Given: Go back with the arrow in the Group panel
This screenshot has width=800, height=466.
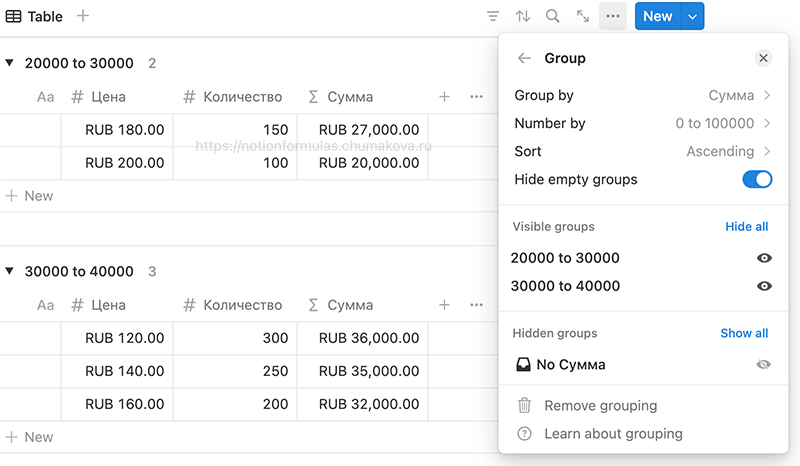Looking at the screenshot, I should [524, 58].
